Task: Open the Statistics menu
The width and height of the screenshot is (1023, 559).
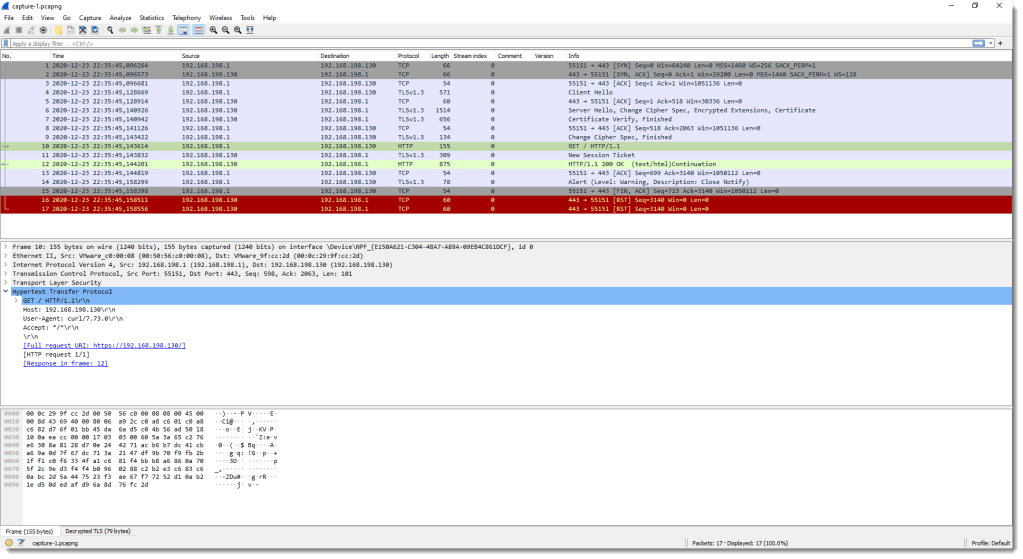Action: pos(151,17)
